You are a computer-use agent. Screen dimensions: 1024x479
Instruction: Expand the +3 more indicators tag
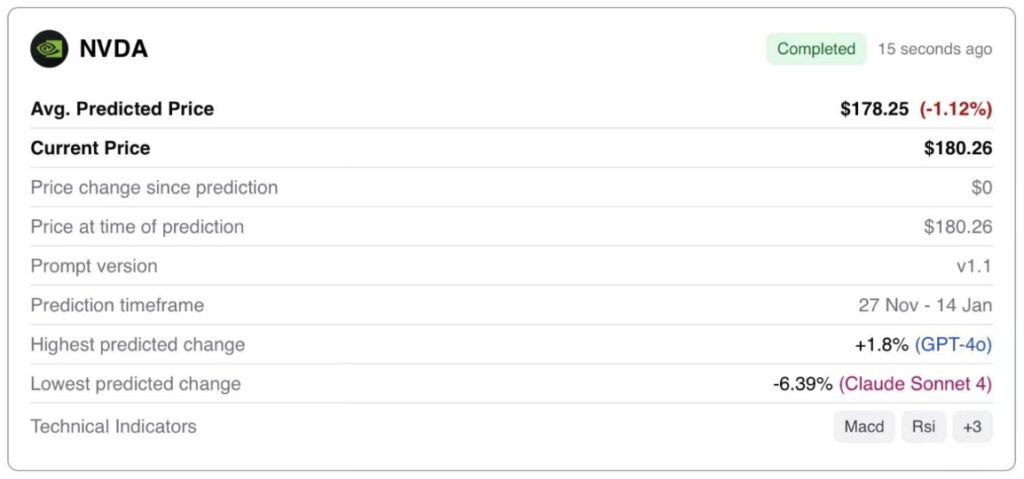[x=972, y=427]
